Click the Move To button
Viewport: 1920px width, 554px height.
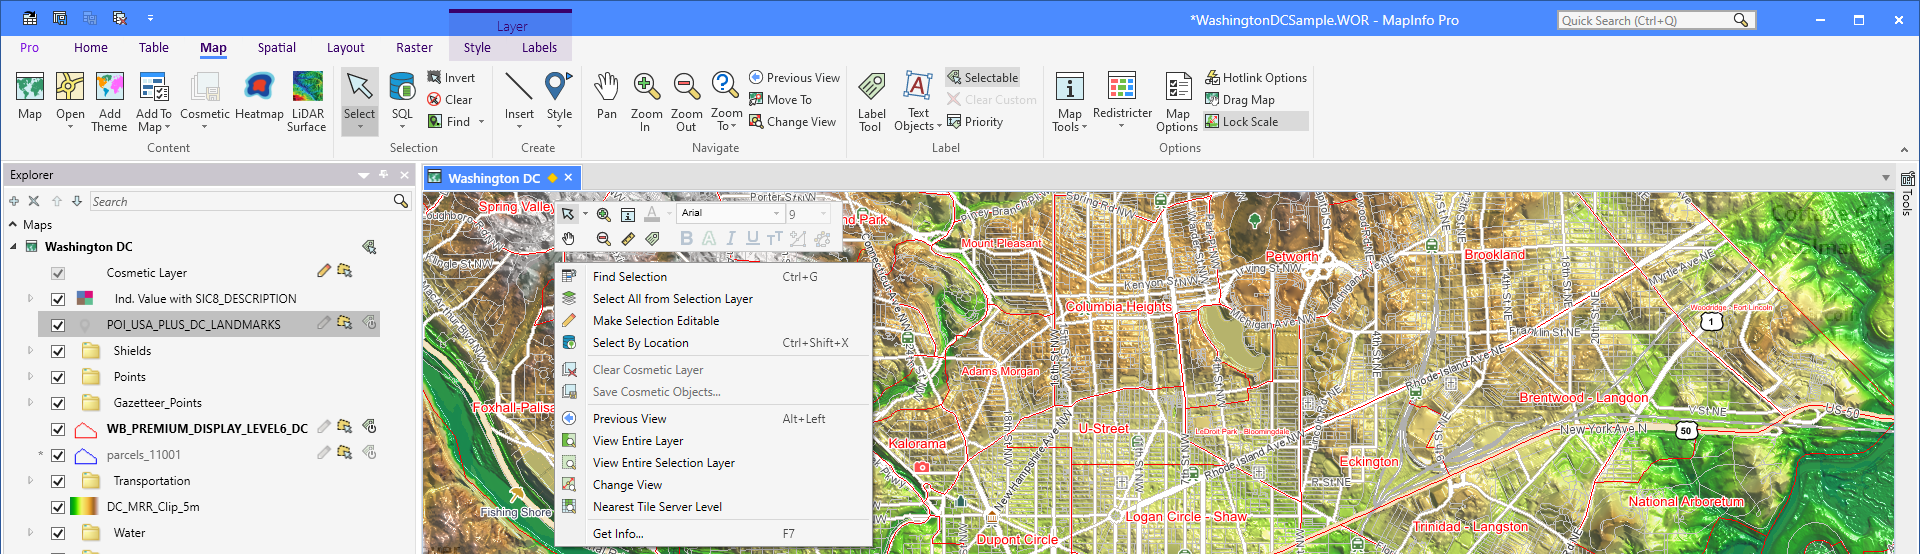point(780,99)
